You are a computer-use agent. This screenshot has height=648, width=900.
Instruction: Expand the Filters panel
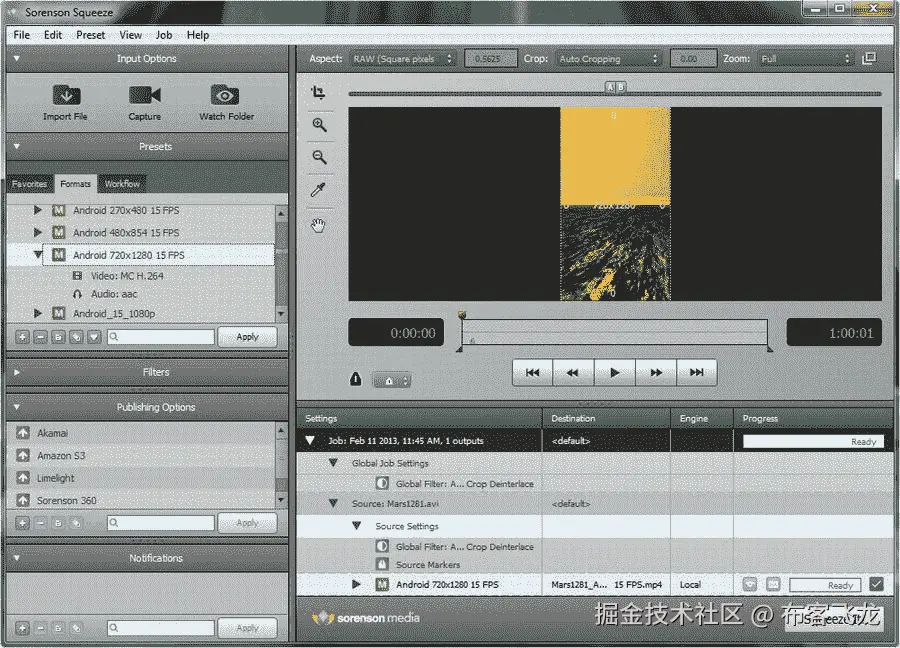coord(17,372)
